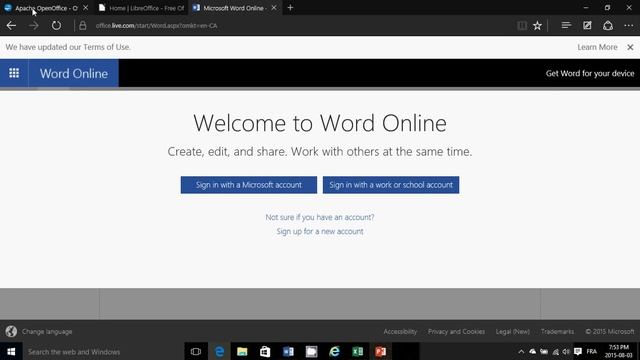Open taskbar clock showing 7:53 PM
The width and height of the screenshot is (640, 360).
pyautogui.click(x=618, y=351)
